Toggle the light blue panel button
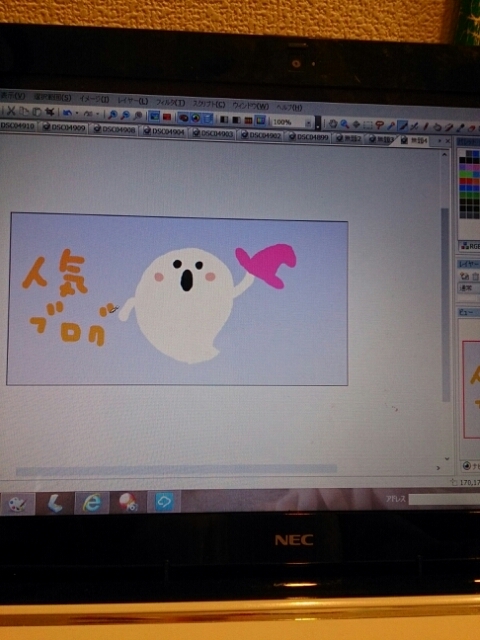 tap(208, 118)
